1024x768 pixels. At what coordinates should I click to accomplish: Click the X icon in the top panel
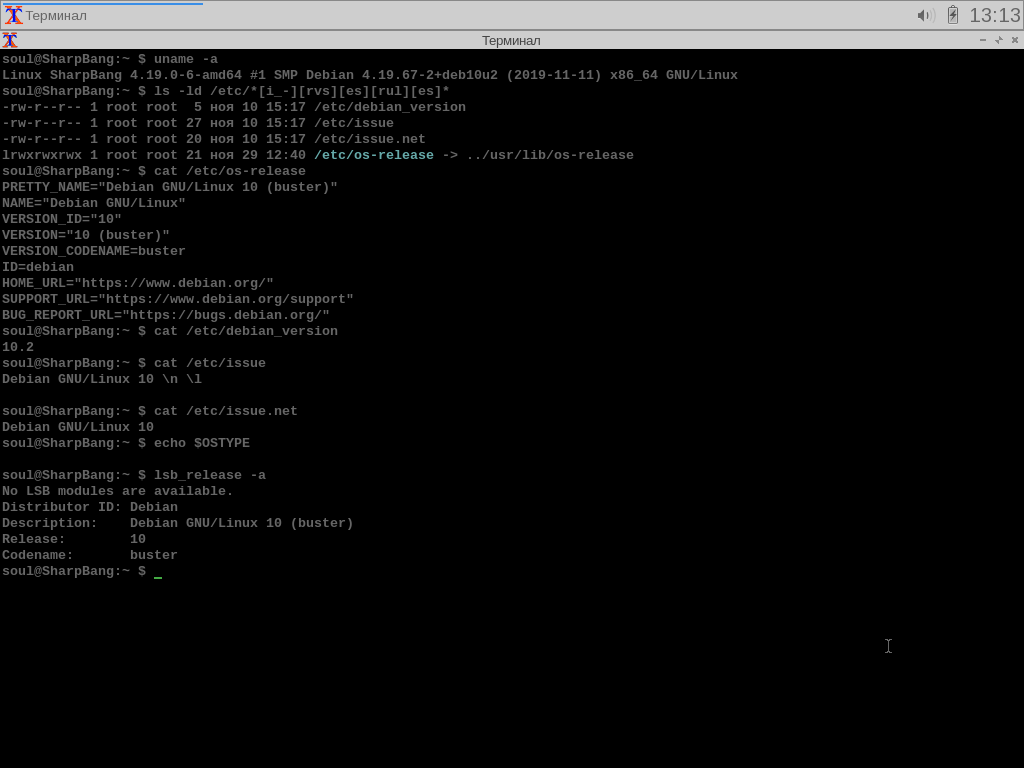click(14, 15)
